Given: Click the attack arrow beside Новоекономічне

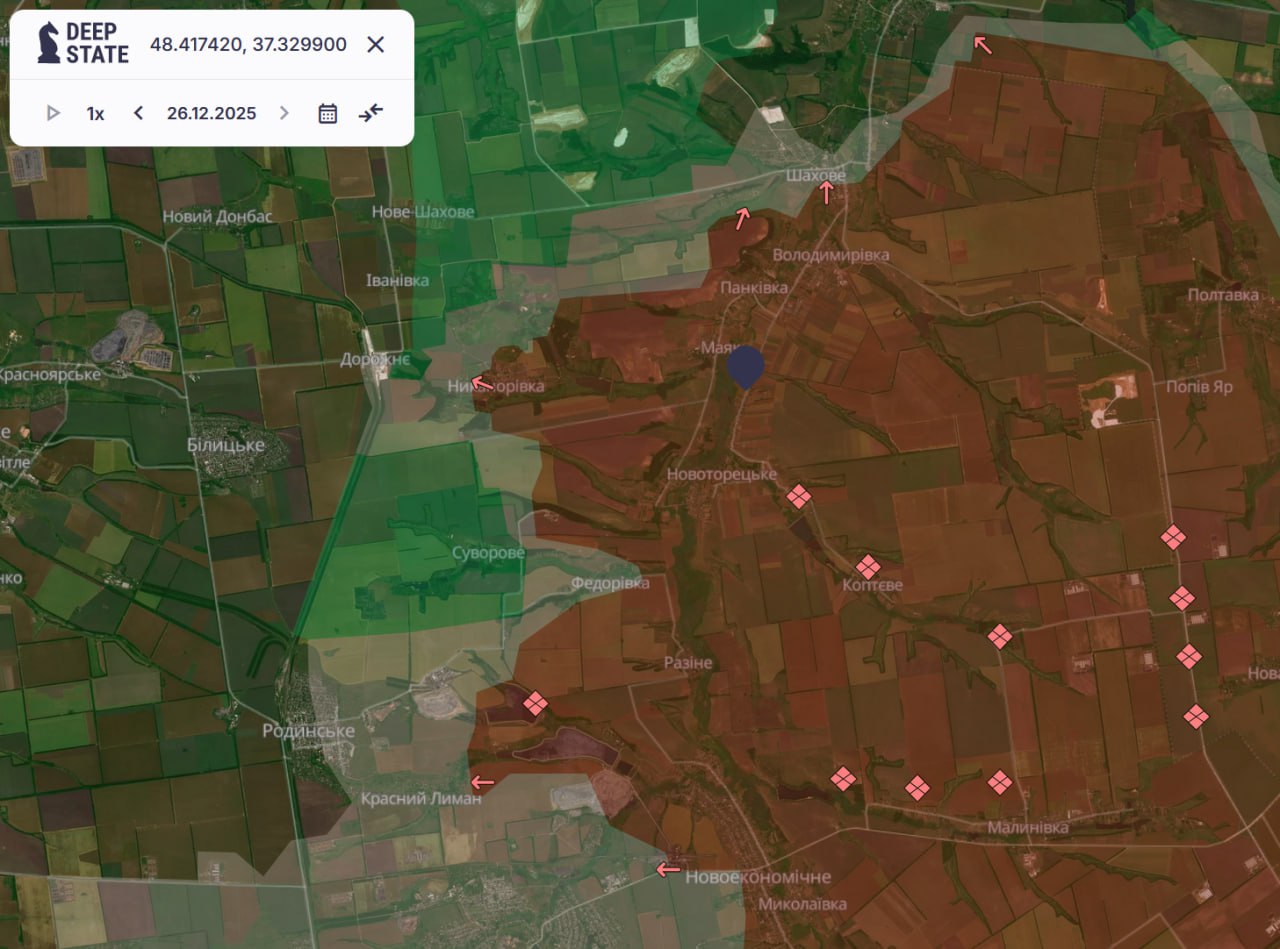Looking at the screenshot, I should coord(668,870).
